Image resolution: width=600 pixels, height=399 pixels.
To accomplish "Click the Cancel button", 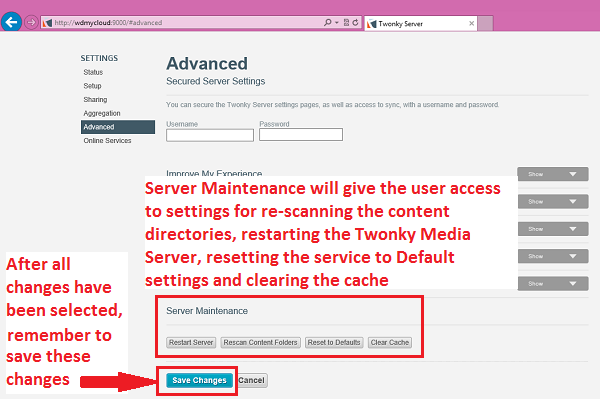I will pyautogui.click(x=252, y=380).
